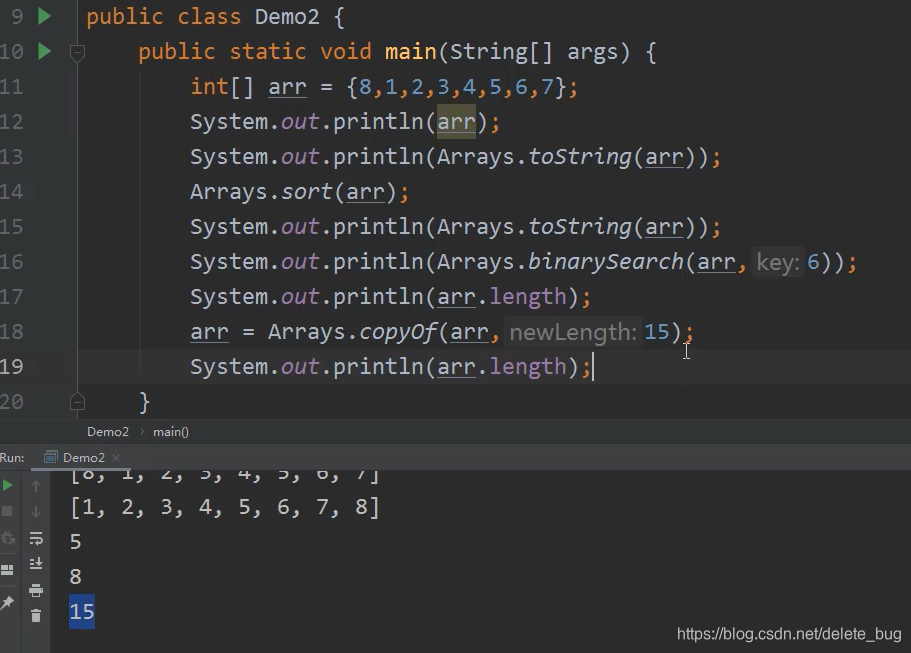Run main method from gutter icon on line 10
Image resolution: width=911 pixels, height=653 pixels.
click(44, 51)
